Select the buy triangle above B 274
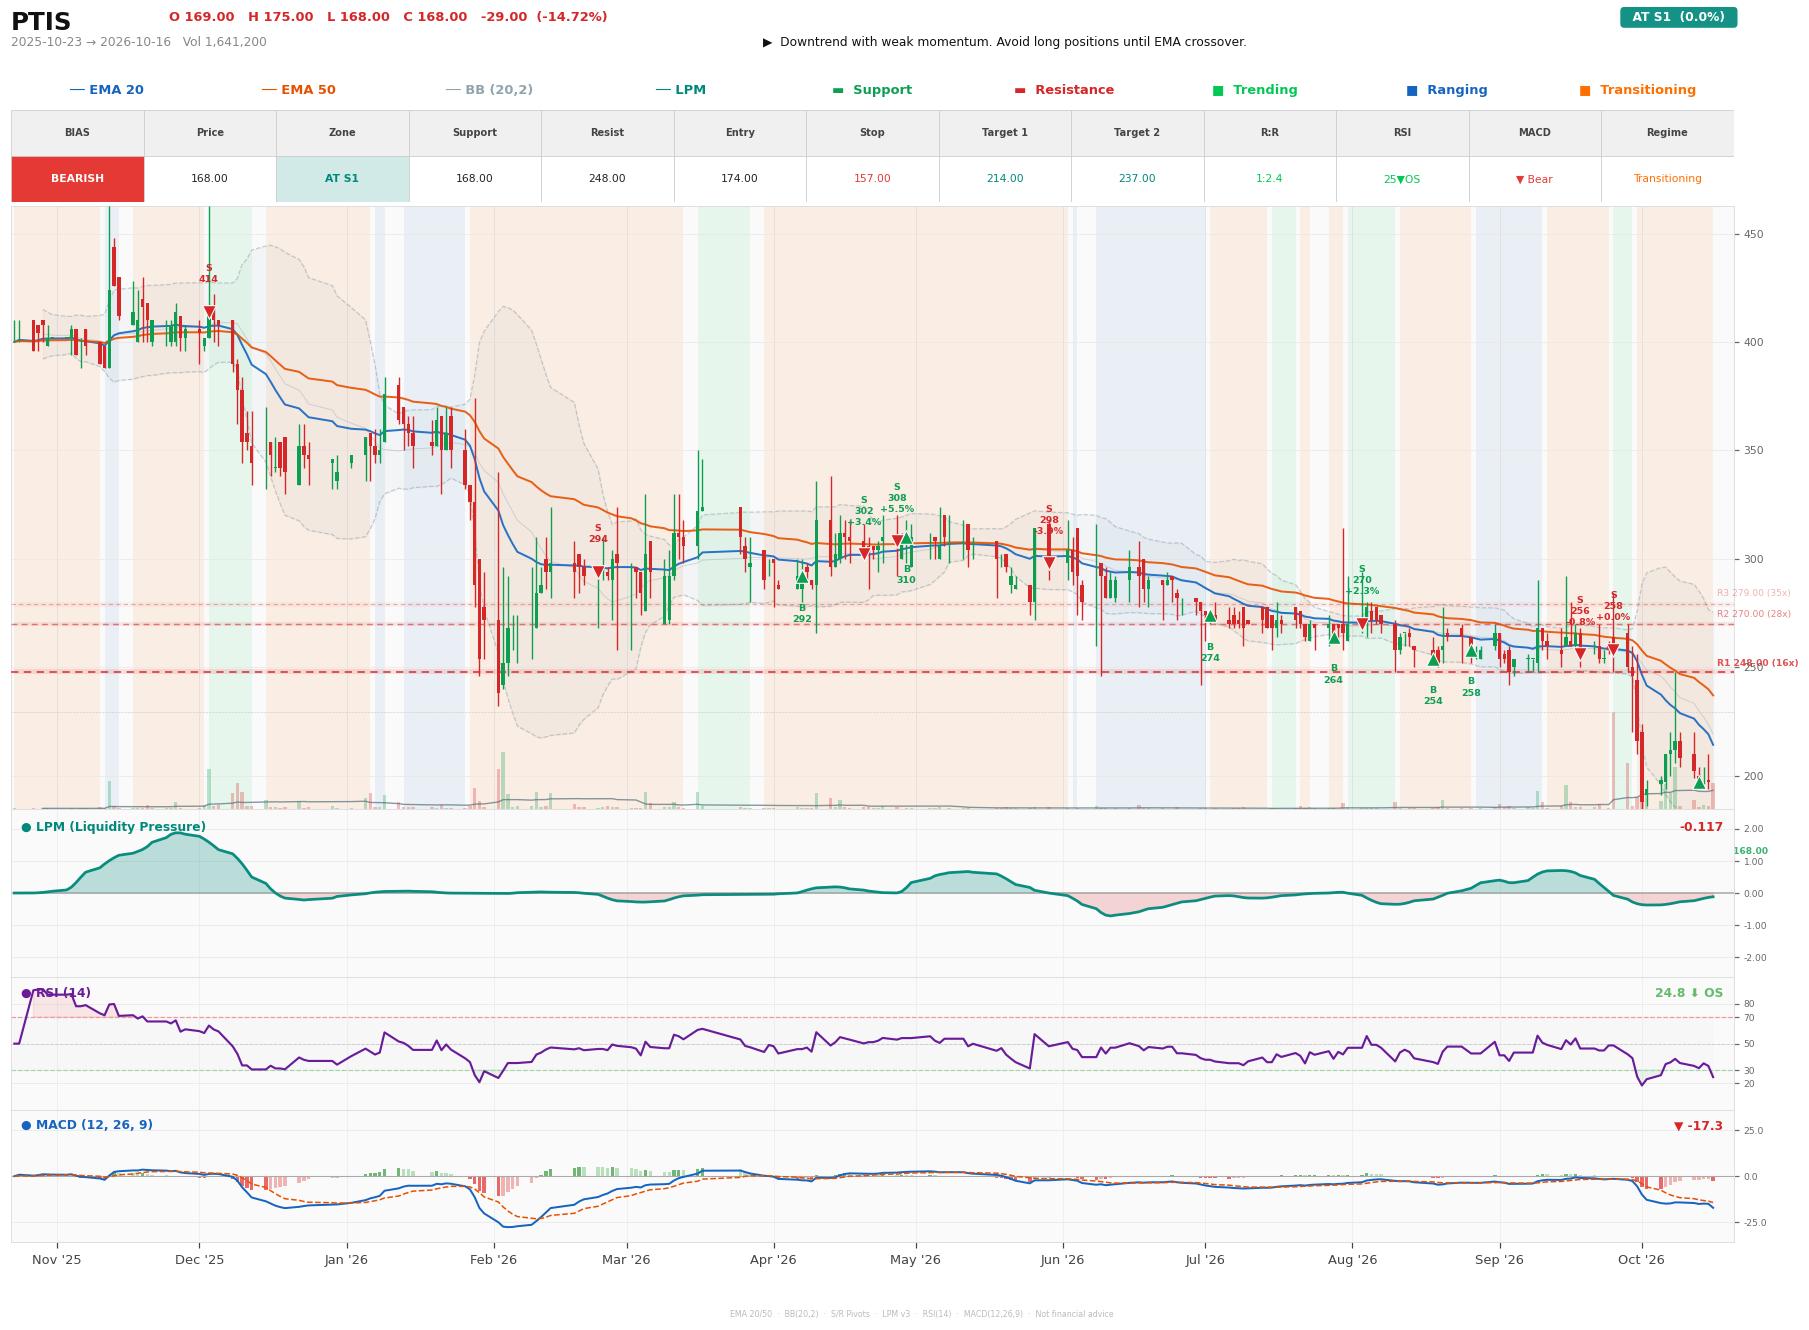 click(x=1210, y=616)
